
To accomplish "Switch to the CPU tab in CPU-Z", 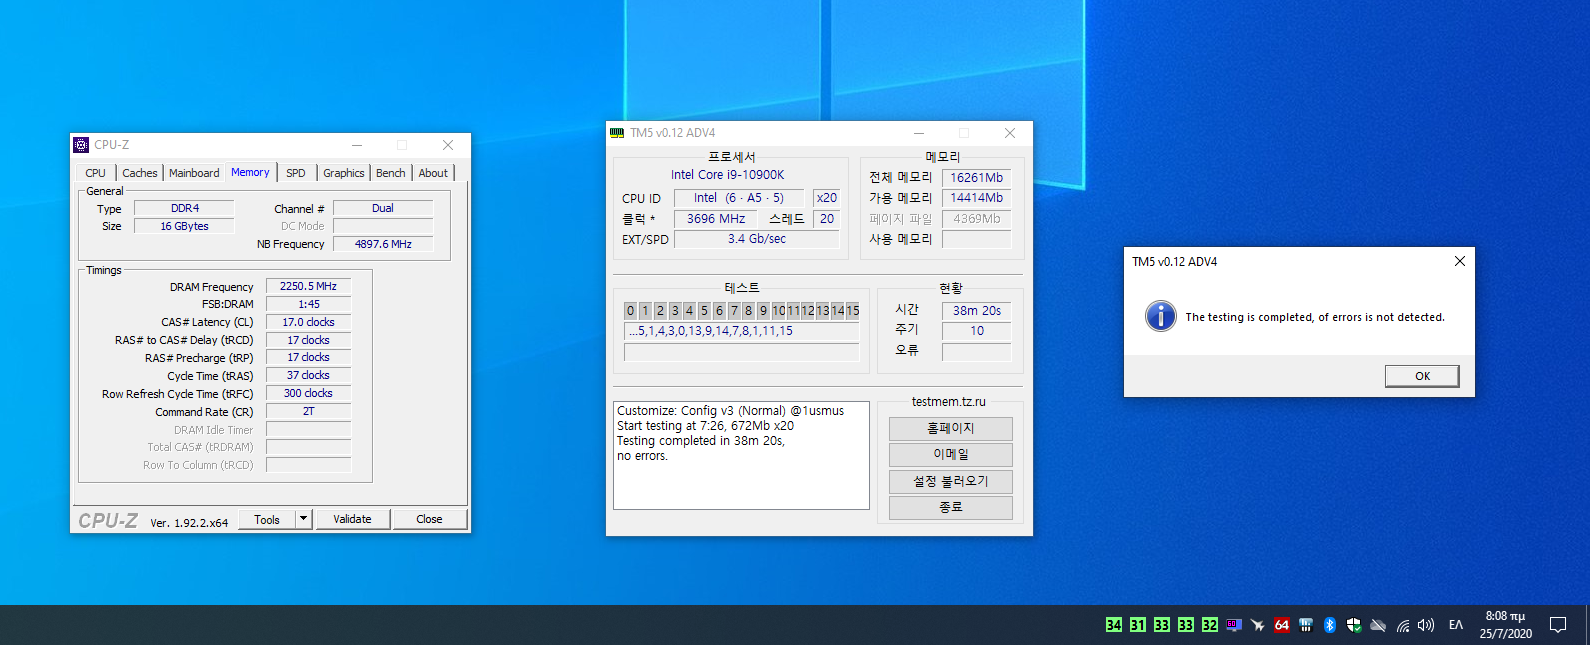I will pos(96,173).
